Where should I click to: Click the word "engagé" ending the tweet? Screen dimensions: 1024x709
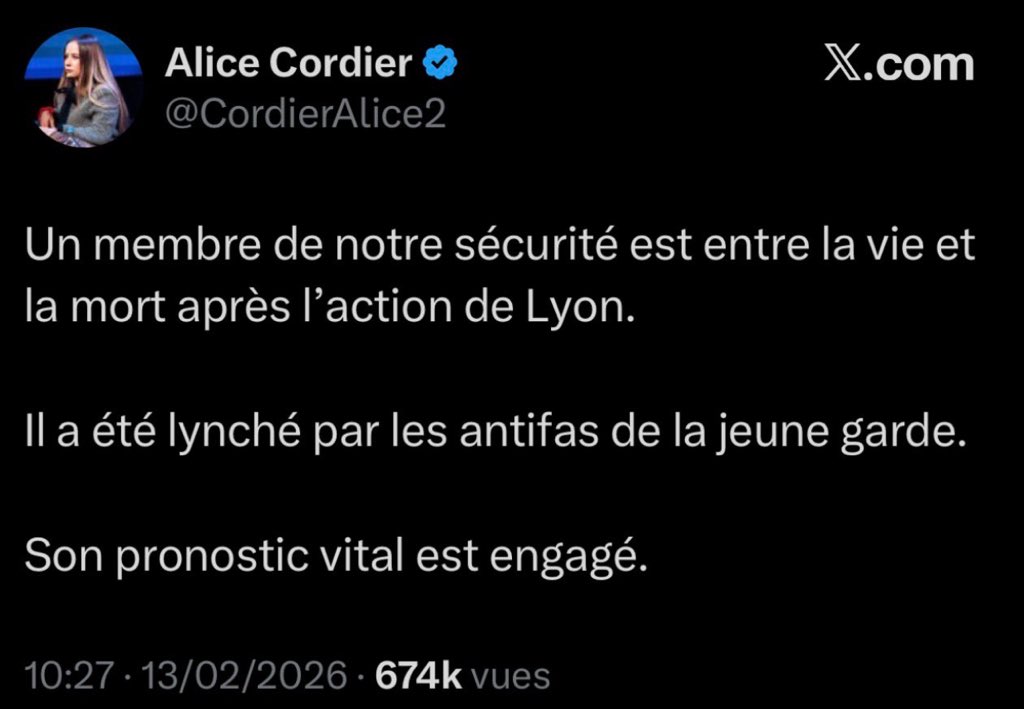(x=562, y=558)
